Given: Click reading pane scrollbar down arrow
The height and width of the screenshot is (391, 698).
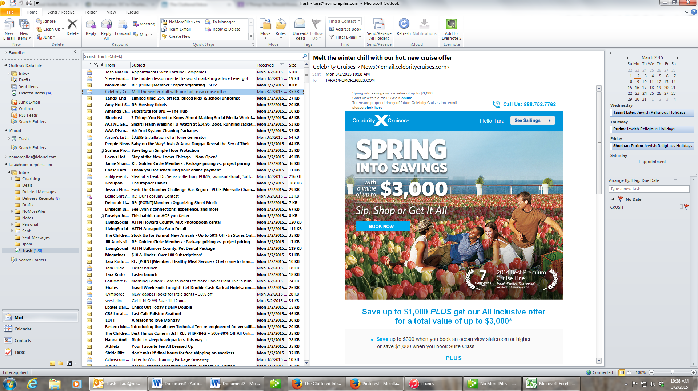Looking at the screenshot, I should point(599,361).
